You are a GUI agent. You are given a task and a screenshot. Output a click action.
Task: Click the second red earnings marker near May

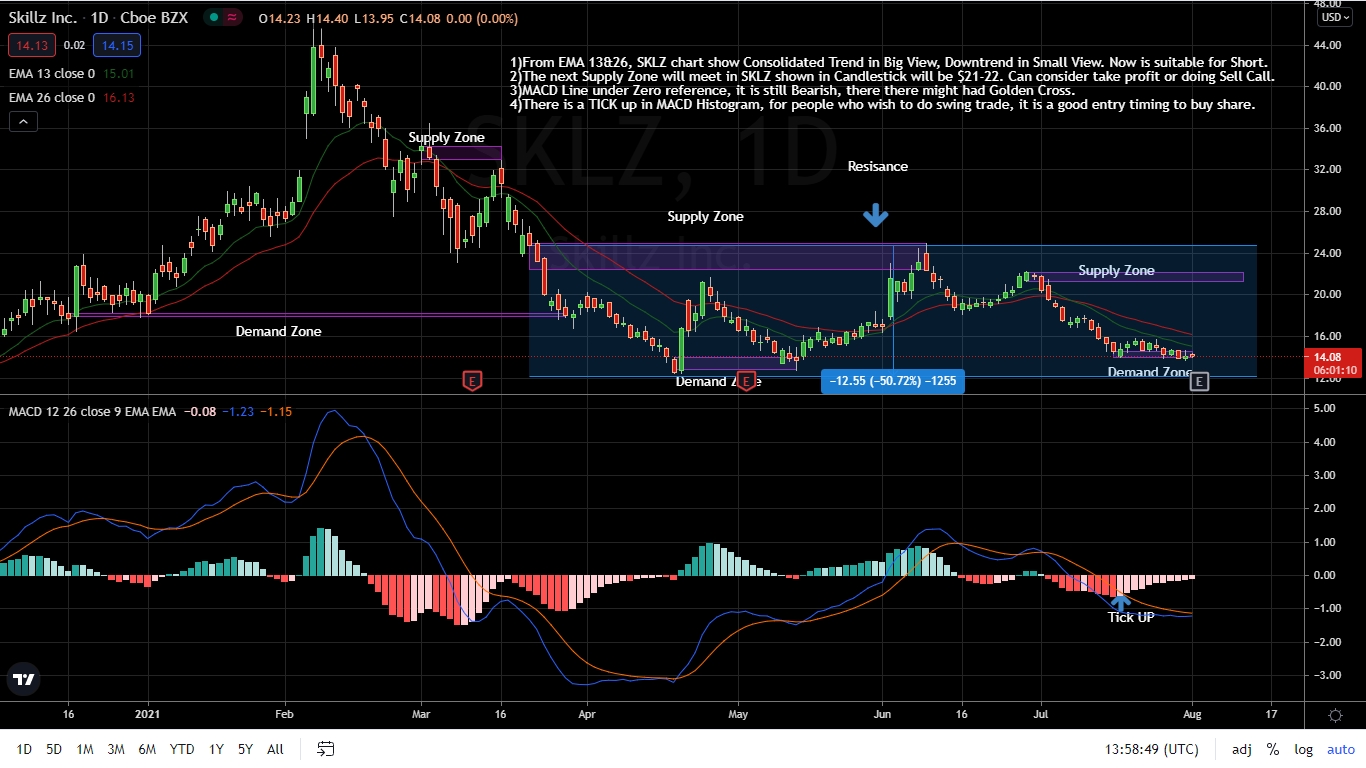pyautogui.click(x=746, y=380)
